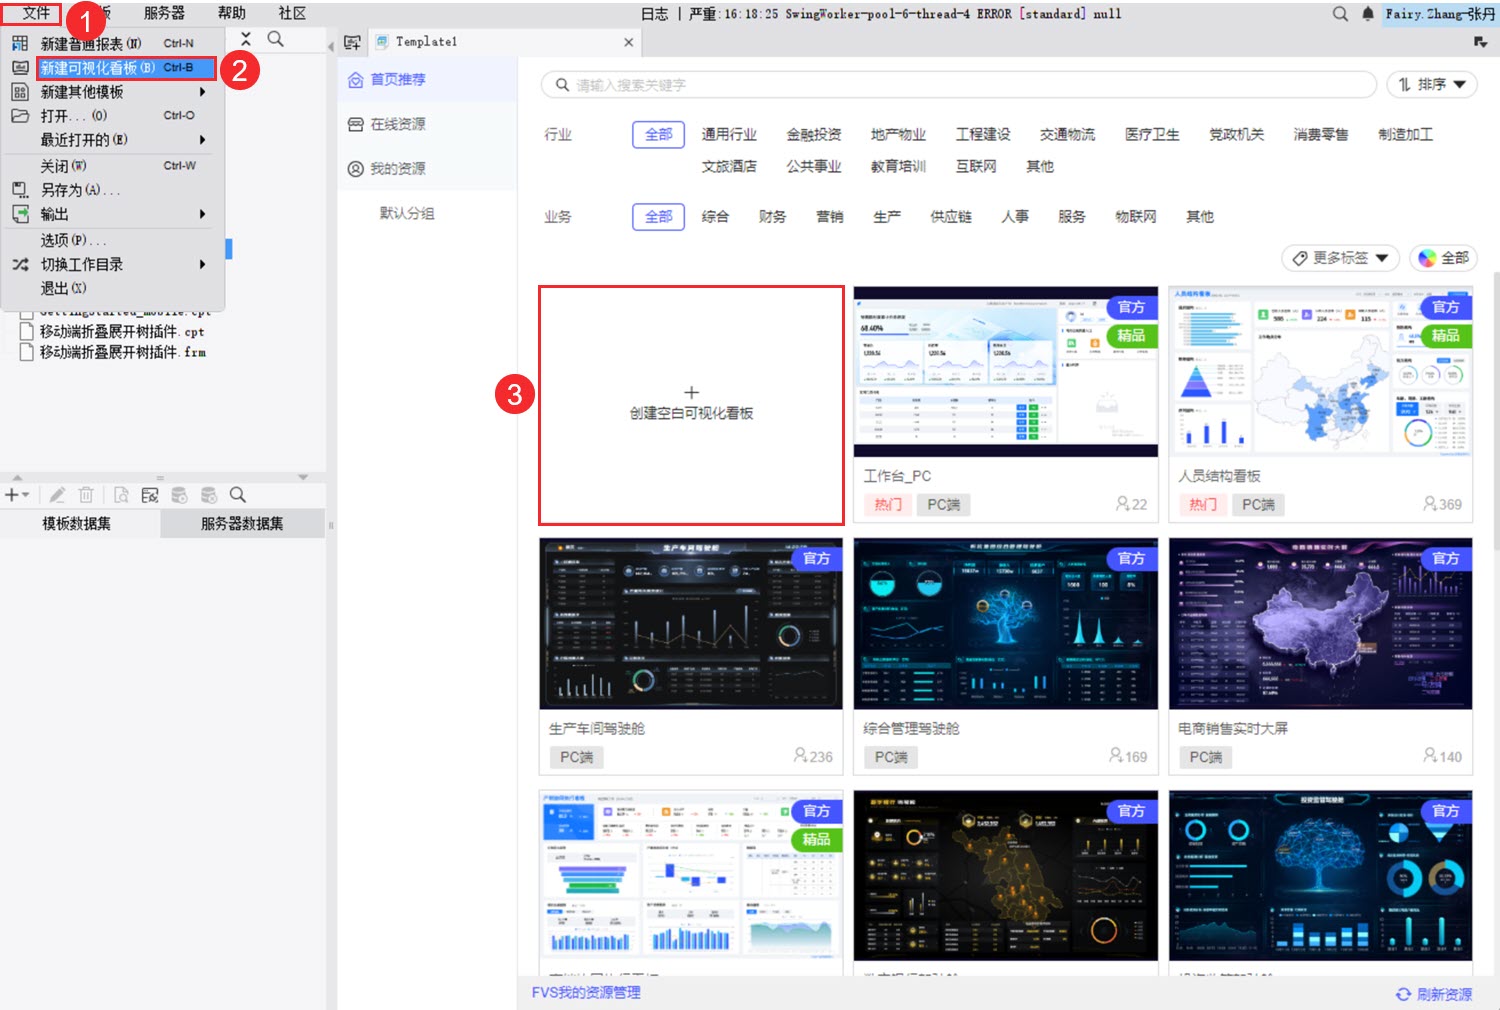This screenshot has height=1010, width=1500.
Task: Click 创建空白可视化看板 tile
Action: (691, 405)
